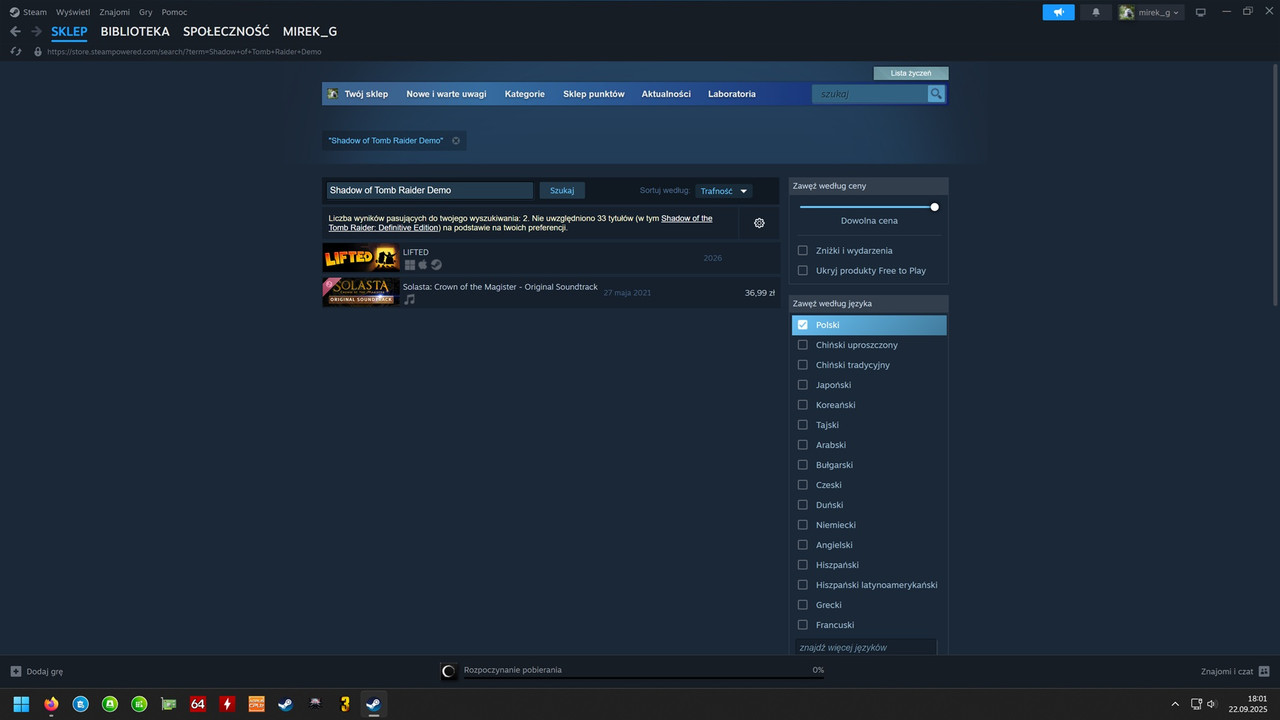This screenshot has width=1280, height=720.
Task: Remove the "Shadow of Tomb Raider Demo" search tag
Action: (x=456, y=141)
